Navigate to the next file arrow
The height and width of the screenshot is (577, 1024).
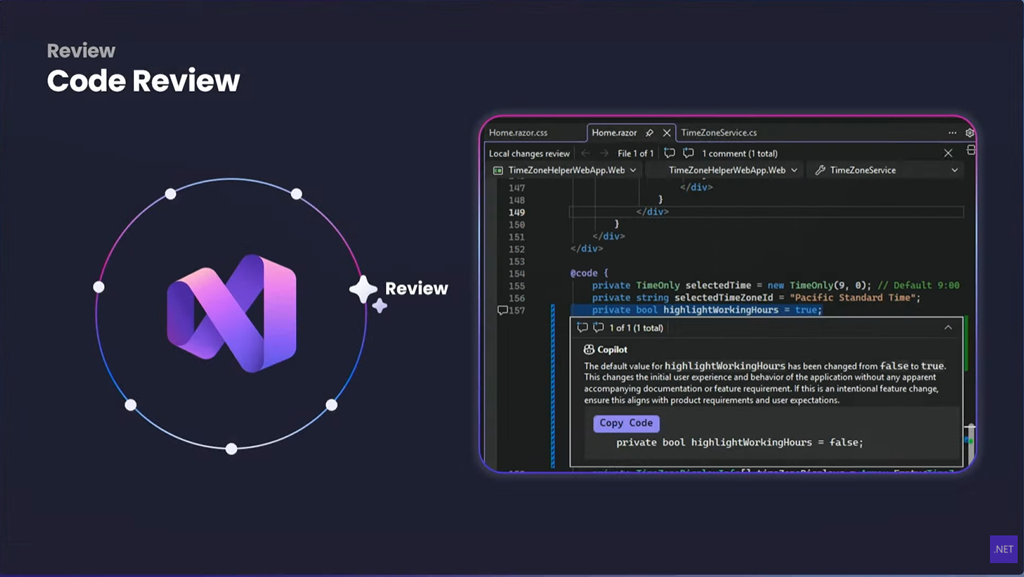(604, 153)
